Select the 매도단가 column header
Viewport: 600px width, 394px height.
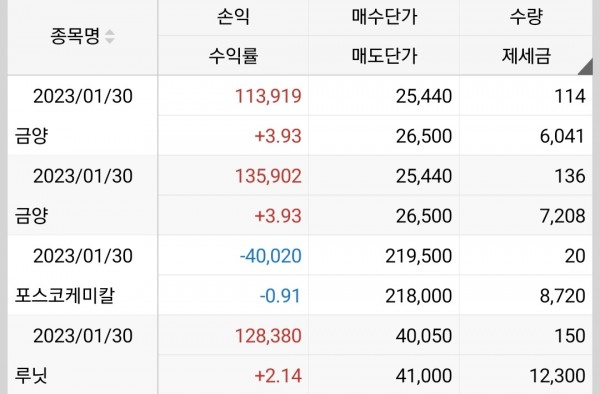coord(384,56)
